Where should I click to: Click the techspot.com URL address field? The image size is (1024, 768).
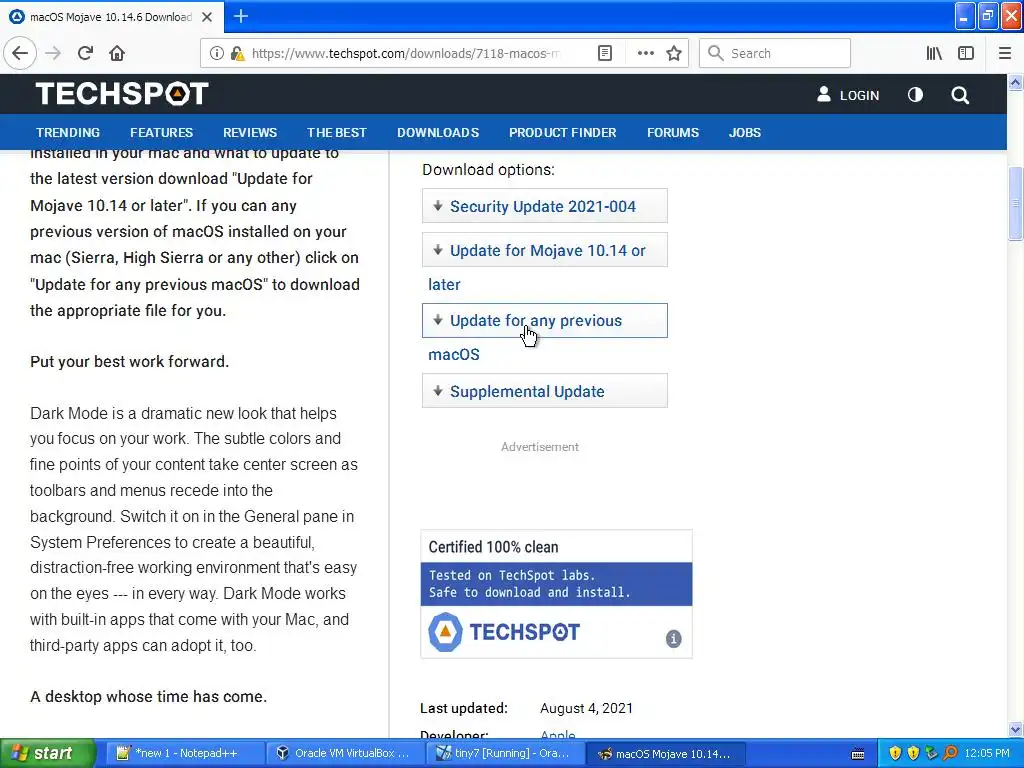405,53
